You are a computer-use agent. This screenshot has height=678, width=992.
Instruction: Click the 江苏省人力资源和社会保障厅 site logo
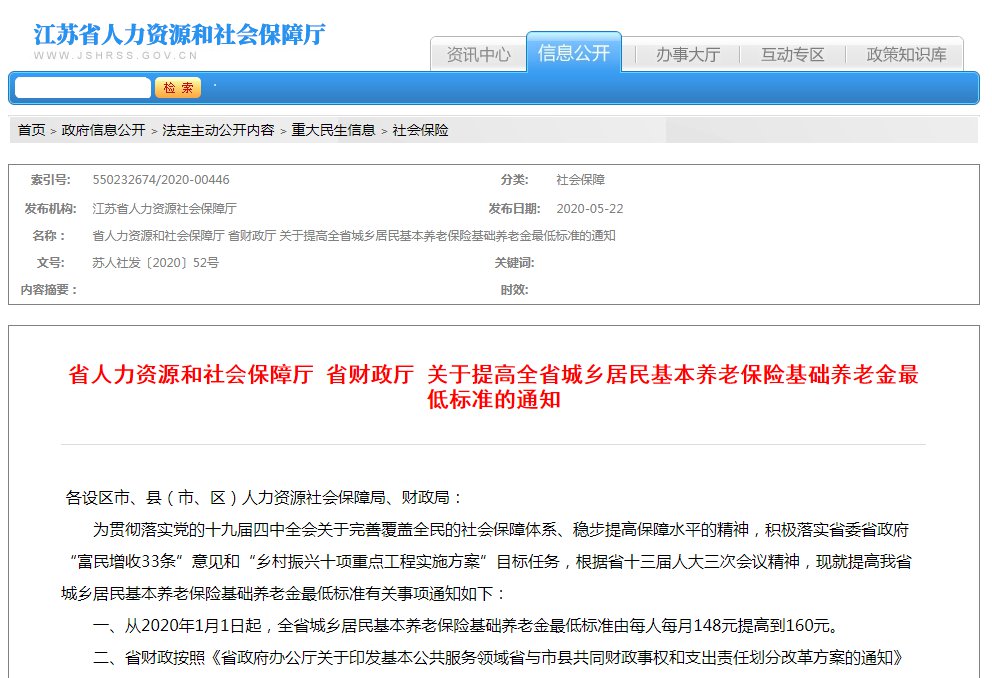pyautogui.click(x=179, y=34)
